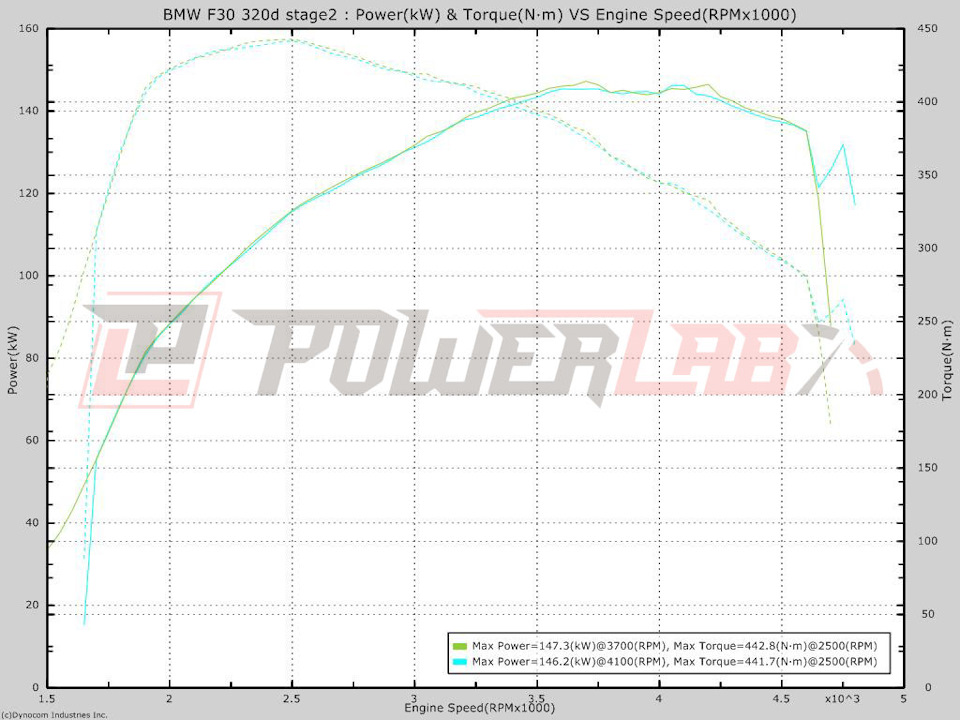Click the 2.5 engine speed tick label
This screenshot has height=720, width=960.
(291, 699)
